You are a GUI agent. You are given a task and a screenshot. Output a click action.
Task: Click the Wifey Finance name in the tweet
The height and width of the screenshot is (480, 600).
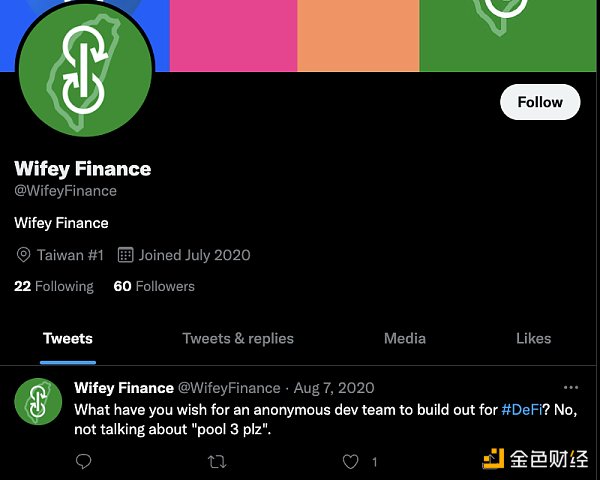pyautogui.click(x=123, y=388)
